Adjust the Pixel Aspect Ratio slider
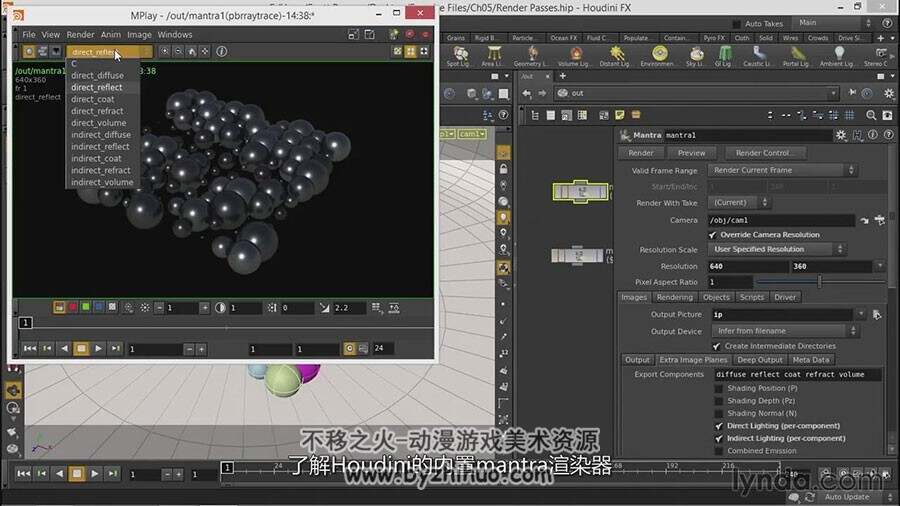 tap(820, 282)
